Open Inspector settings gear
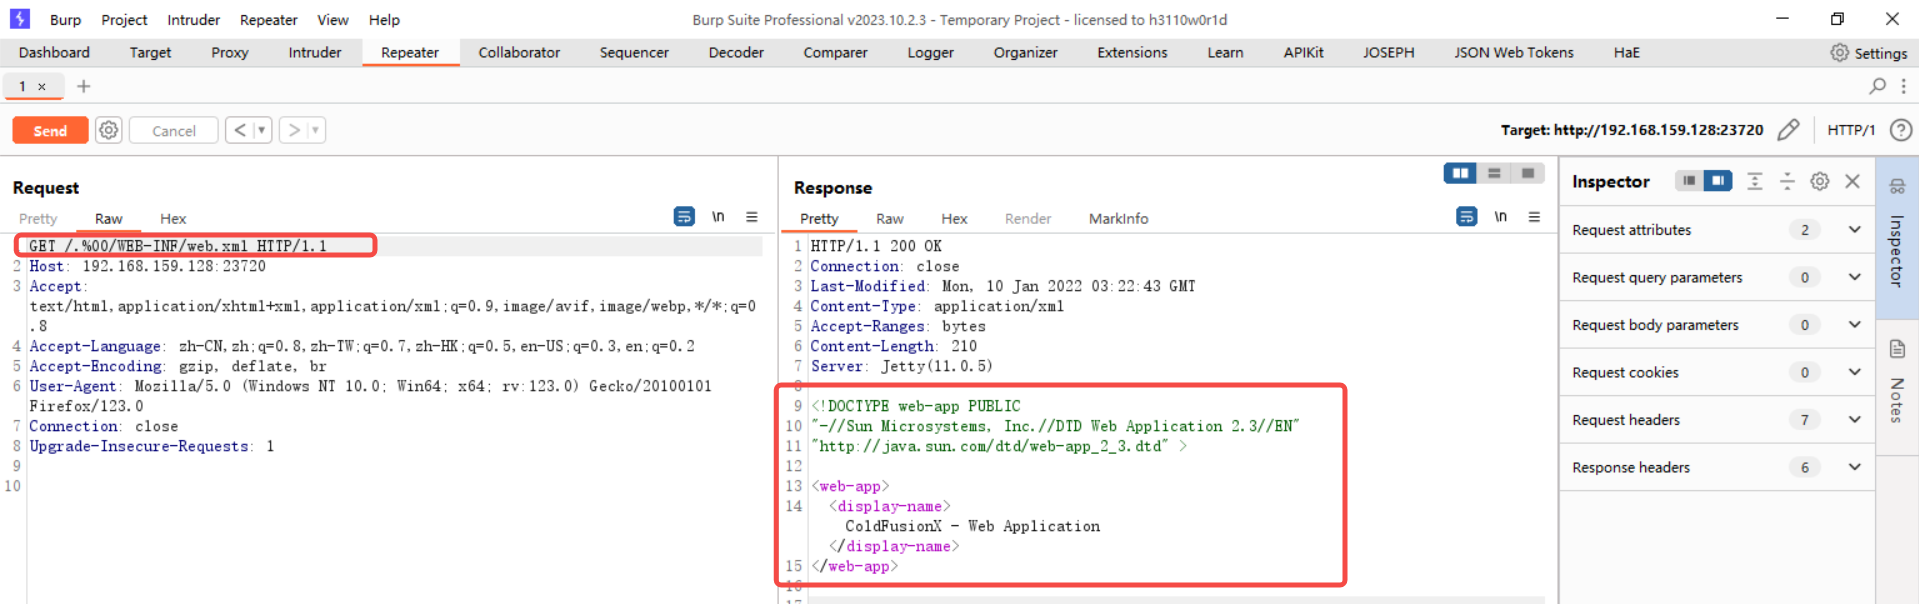 pyautogui.click(x=1820, y=181)
